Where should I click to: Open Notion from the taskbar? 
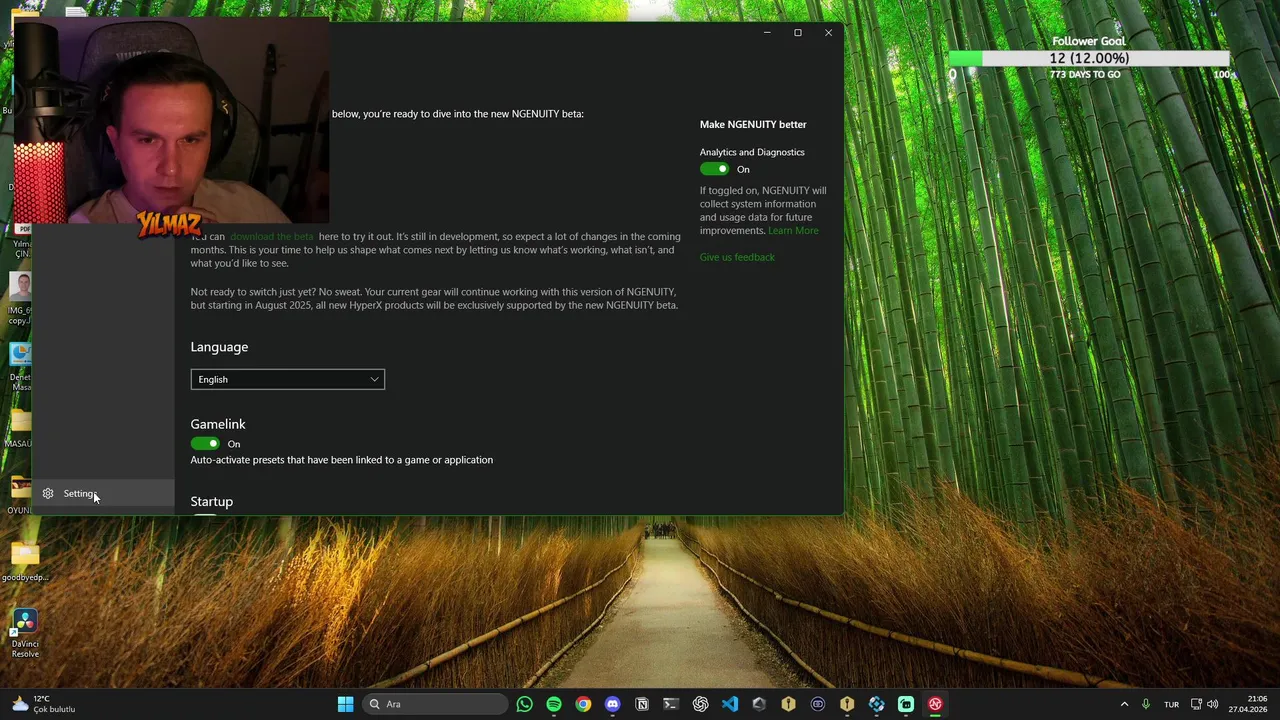[x=642, y=704]
